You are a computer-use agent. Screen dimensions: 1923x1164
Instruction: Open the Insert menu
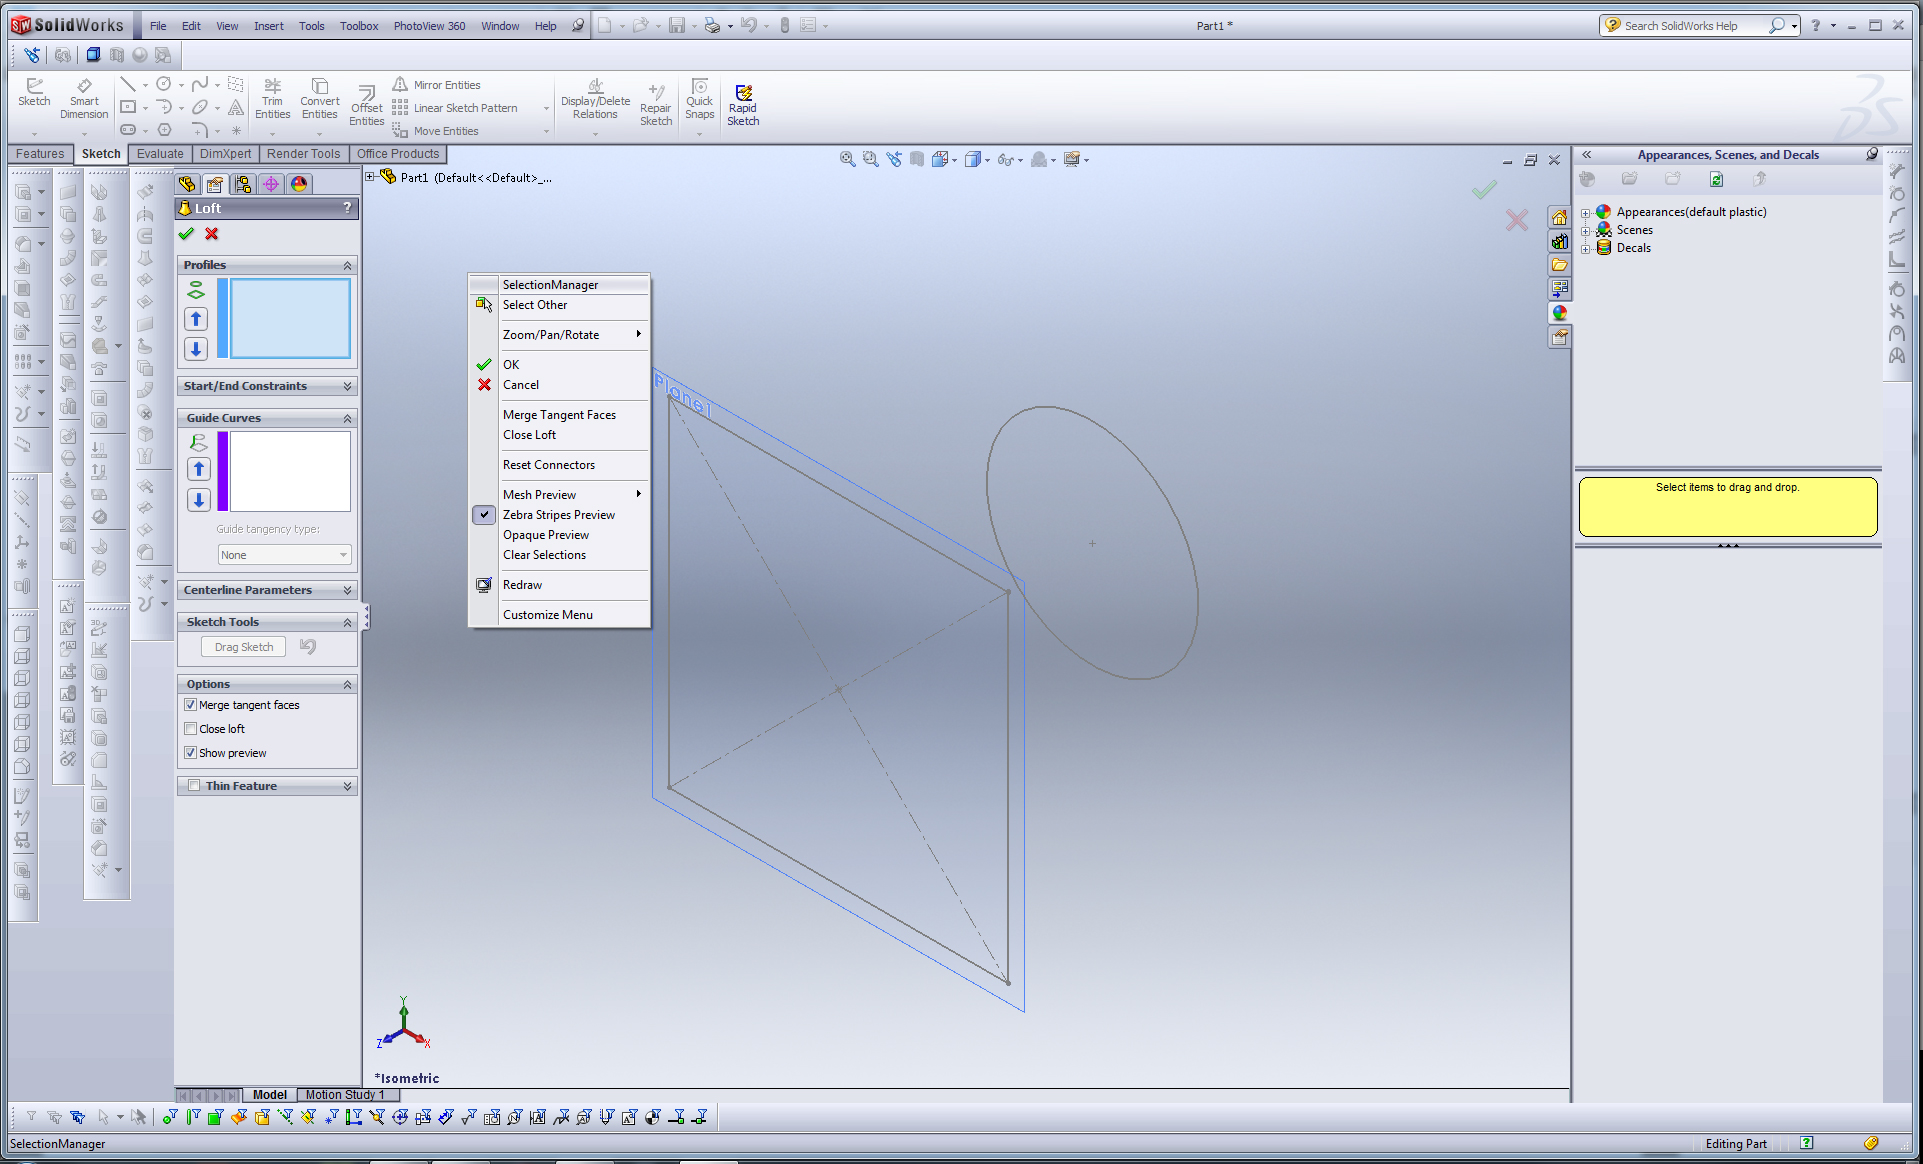click(x=268, y=26)
